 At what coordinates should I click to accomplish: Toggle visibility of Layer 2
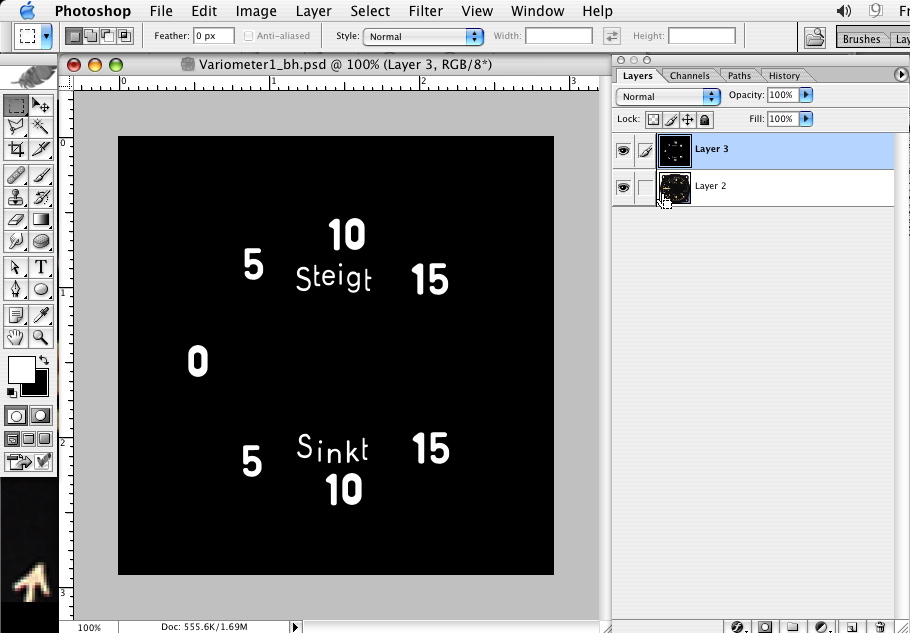click(x=623, y=187)
